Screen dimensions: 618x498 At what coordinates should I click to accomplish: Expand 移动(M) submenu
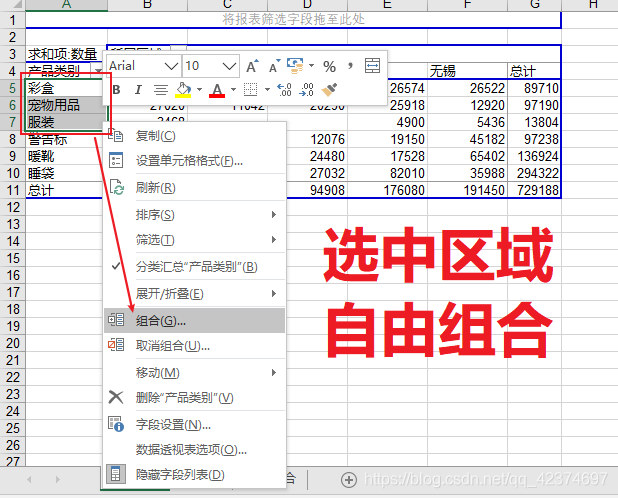tap(194, 372)
